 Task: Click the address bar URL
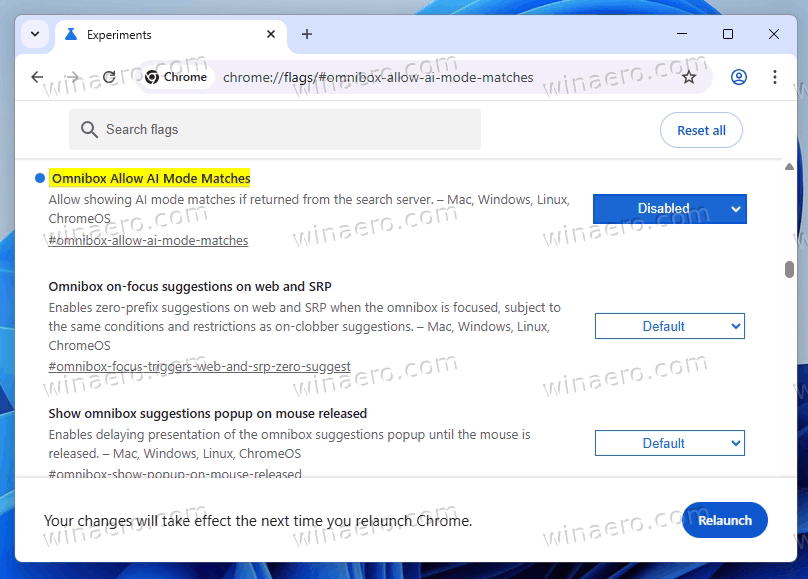pyautogui.click(x=378, y=77)
